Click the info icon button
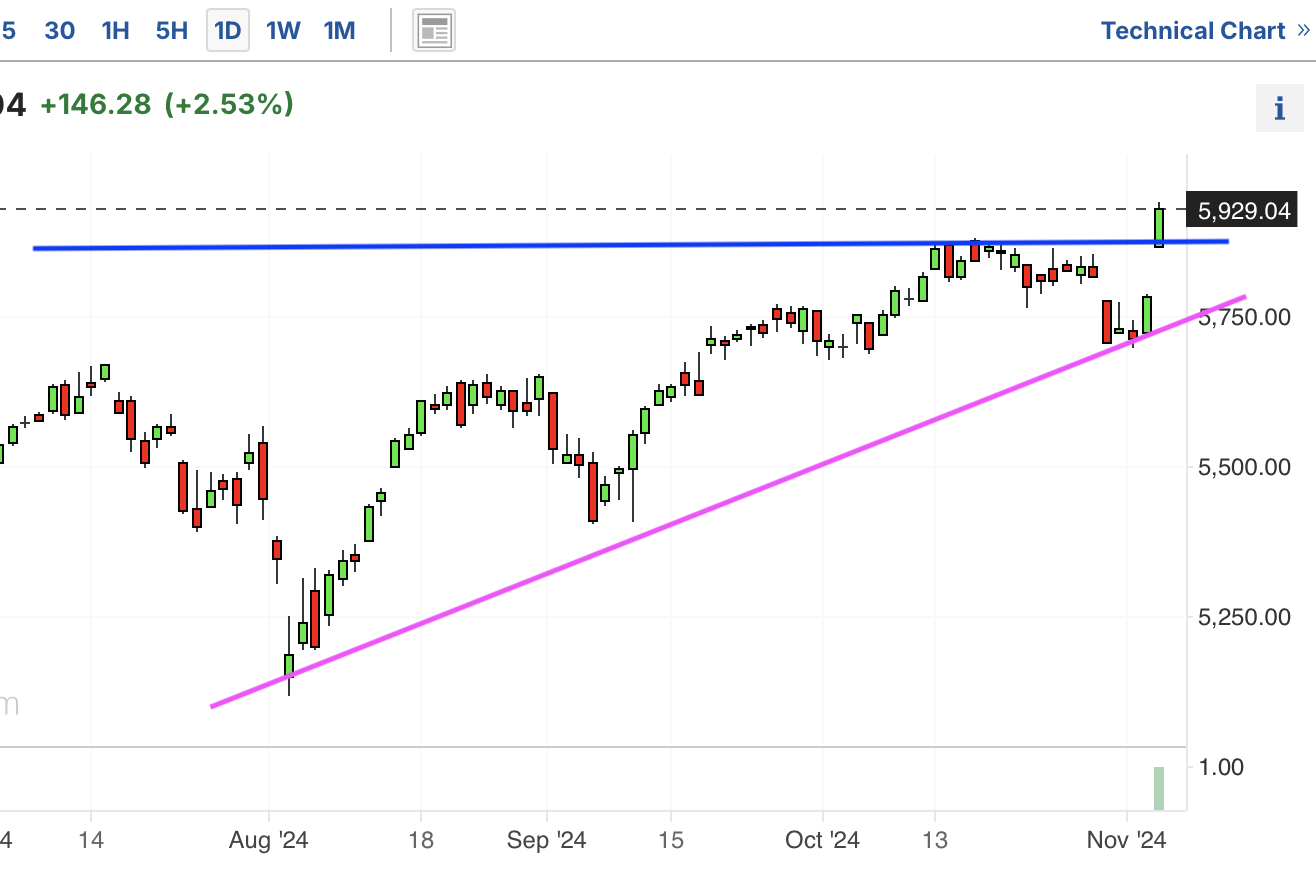This screenshot has height=874, width=1316. point(1280,108)
